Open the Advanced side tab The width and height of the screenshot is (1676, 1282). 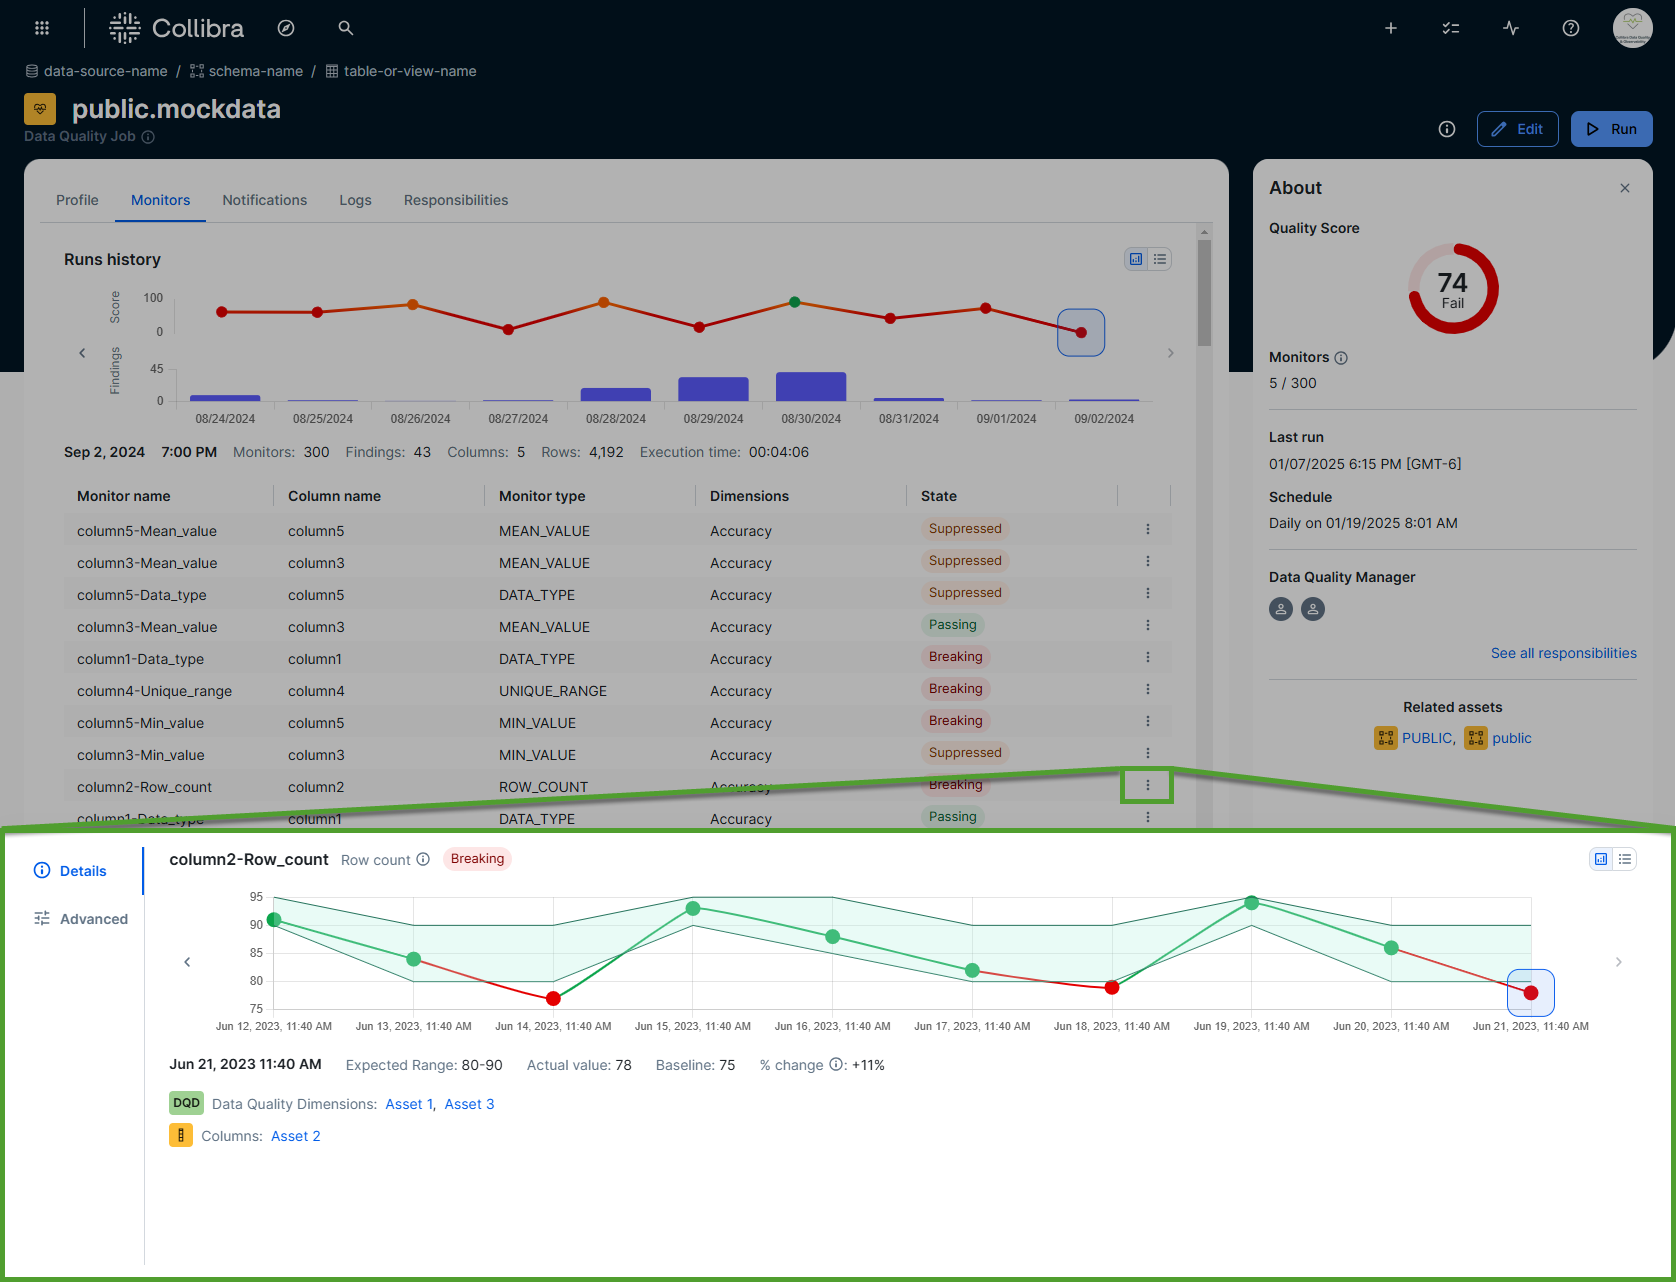93,919
